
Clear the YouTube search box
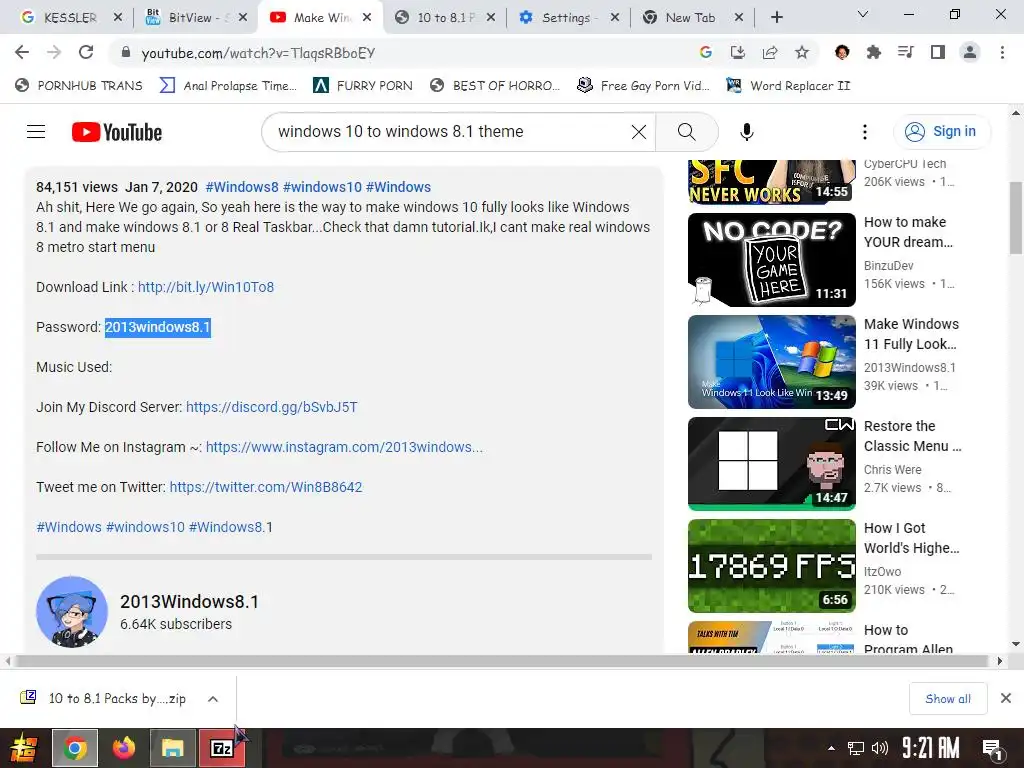click(x=639, y=132)
